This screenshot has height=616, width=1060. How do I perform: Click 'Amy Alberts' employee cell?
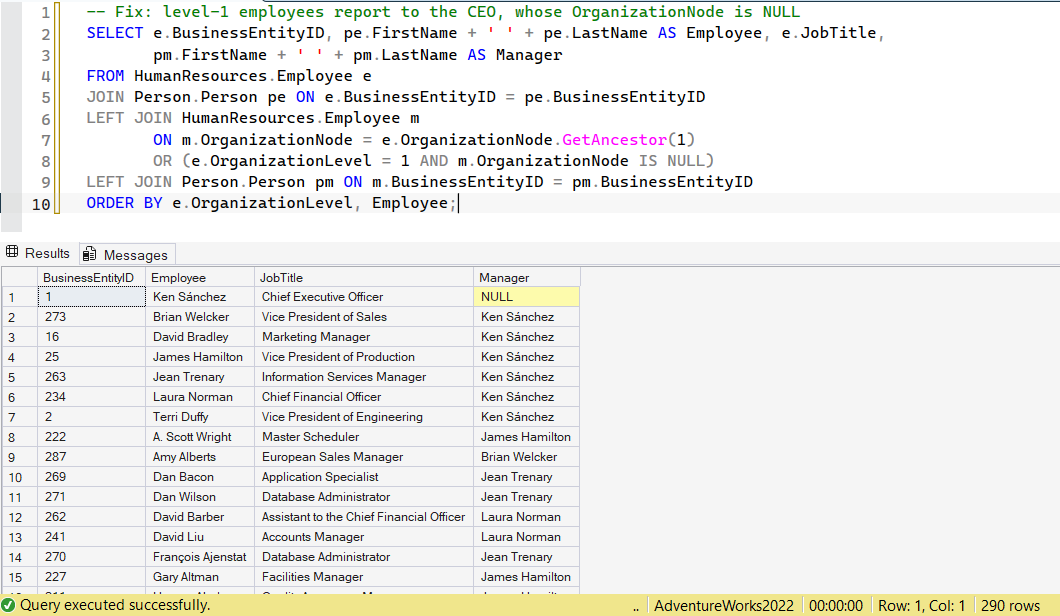pos(199,456)
